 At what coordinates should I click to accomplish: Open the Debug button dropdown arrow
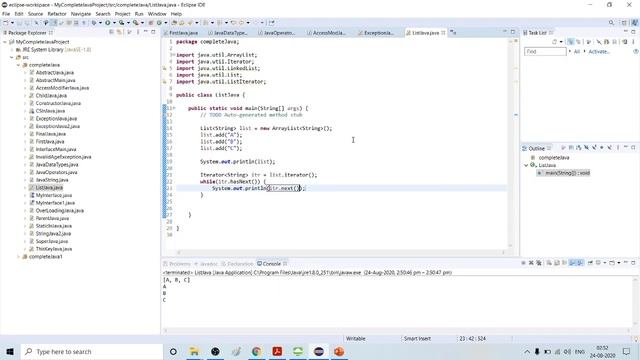100,23
